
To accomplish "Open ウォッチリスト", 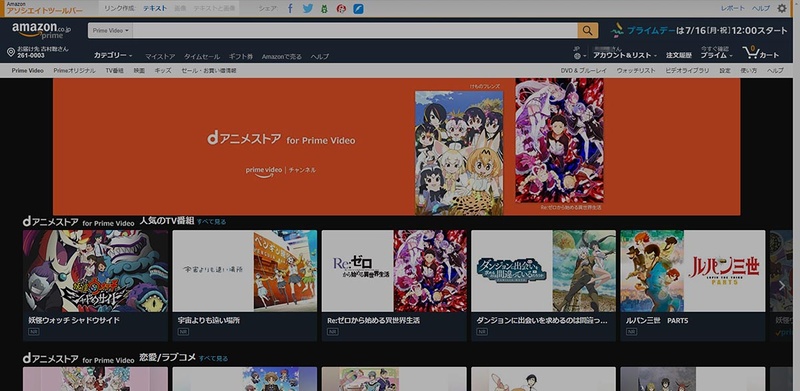I will tap(636, 70).
